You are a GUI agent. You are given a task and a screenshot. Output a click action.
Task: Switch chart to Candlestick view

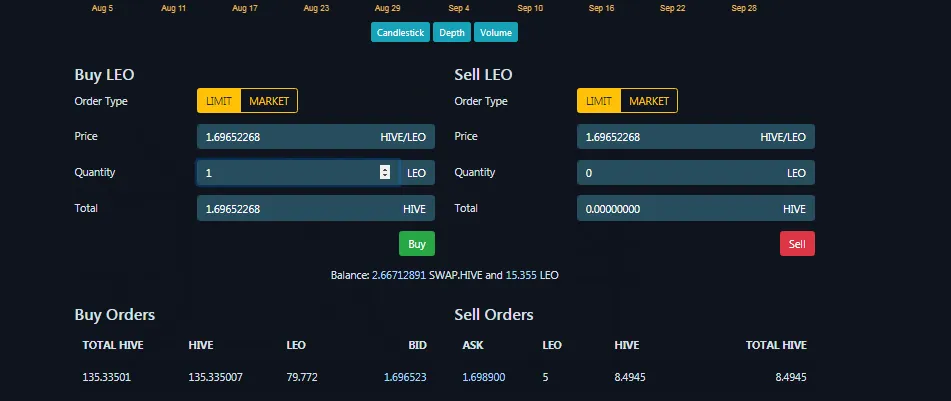(400, 33)
